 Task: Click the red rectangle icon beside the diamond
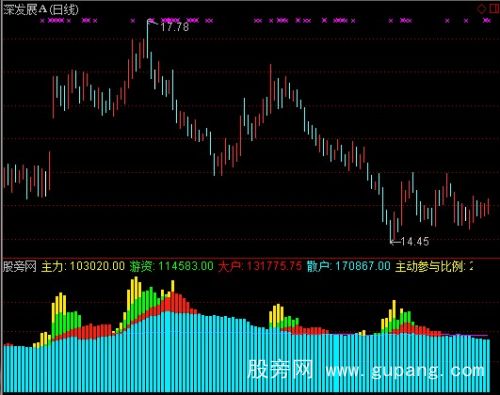pos(495,9)
